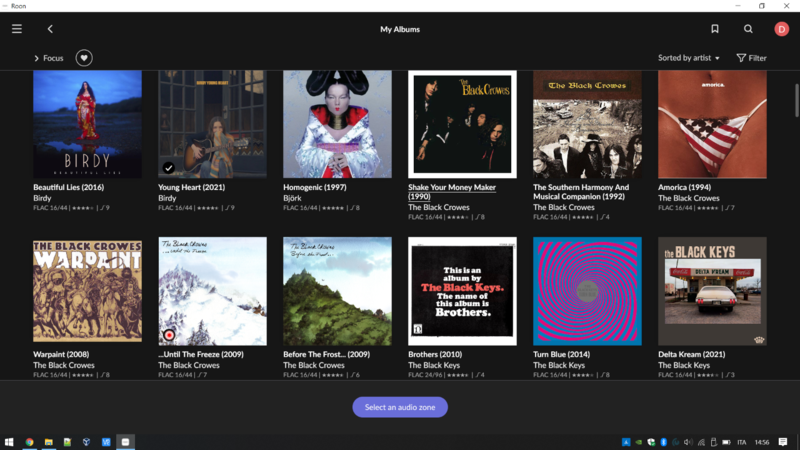
Task: Open the bookmarks icon in header
Action: 715,29
